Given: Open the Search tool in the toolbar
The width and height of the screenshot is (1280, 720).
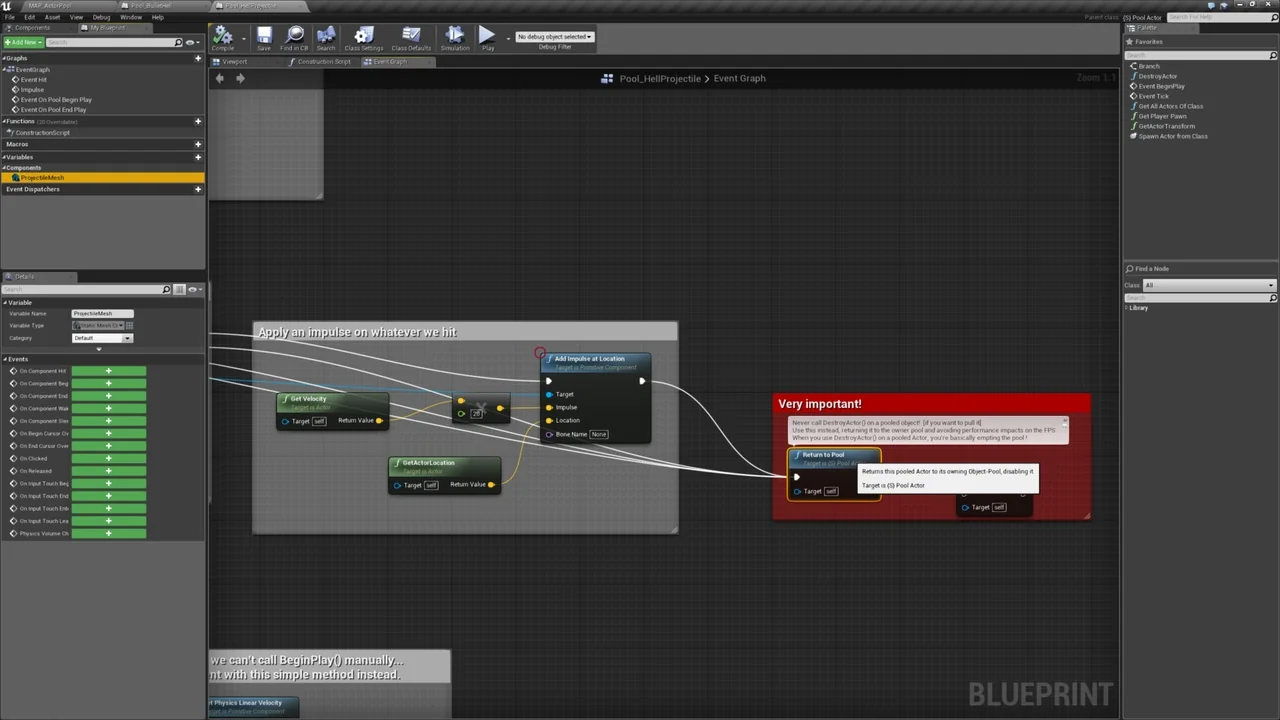Looking at the screenshot, I should 326,37.
